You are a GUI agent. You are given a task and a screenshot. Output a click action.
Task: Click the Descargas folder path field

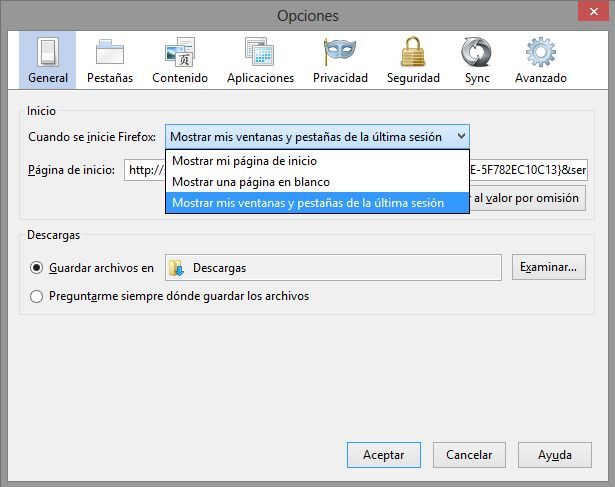pos(333,268)
